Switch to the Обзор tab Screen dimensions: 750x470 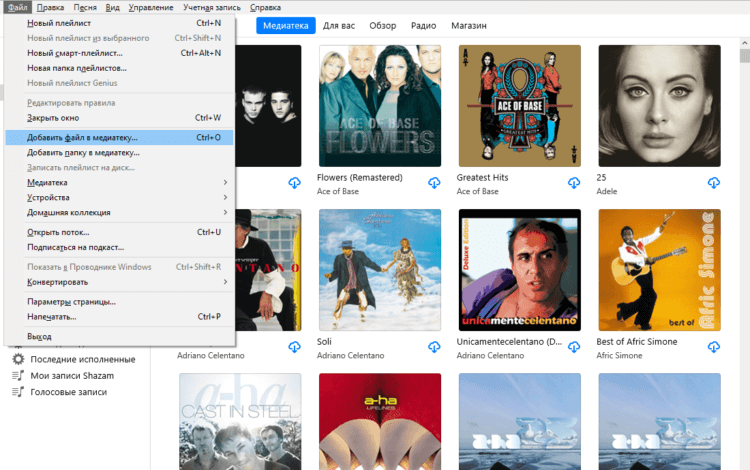(x=383, y=25)
